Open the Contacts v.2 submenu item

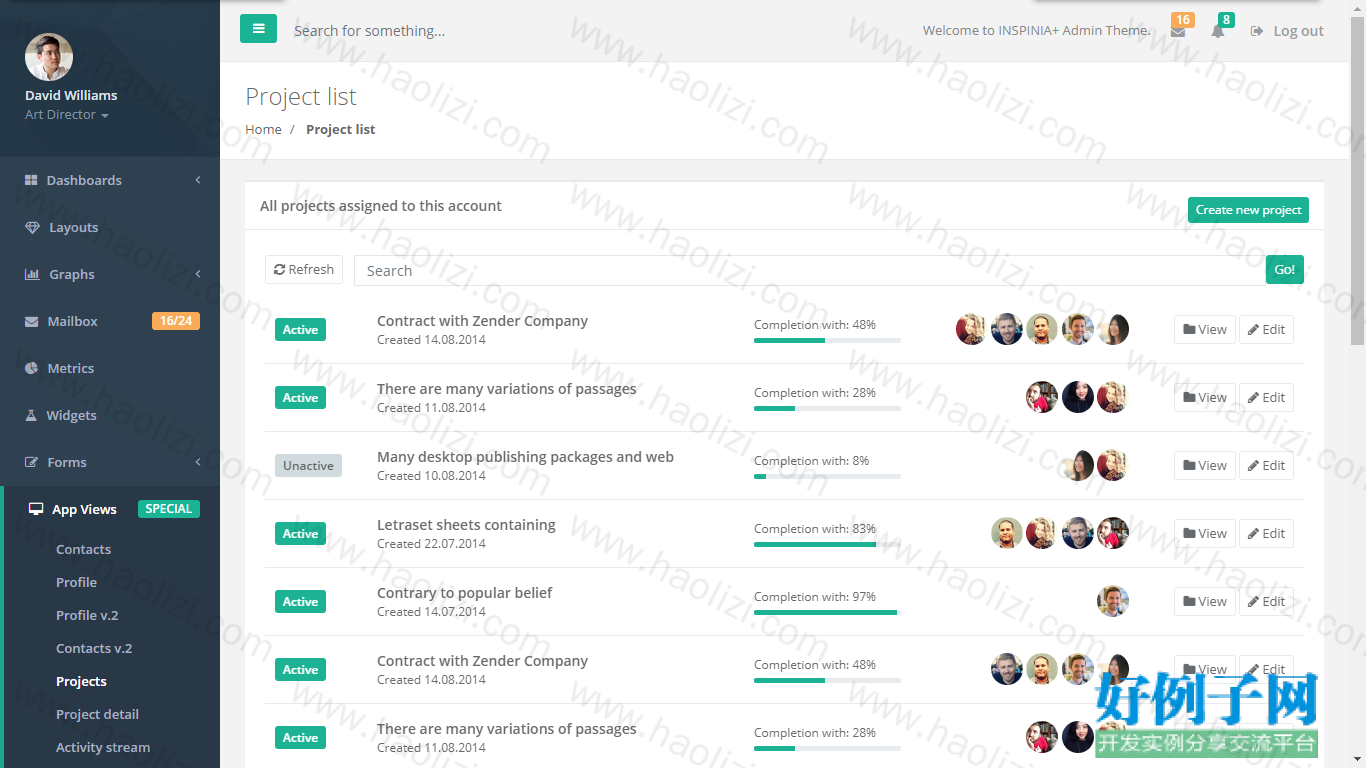94,648
